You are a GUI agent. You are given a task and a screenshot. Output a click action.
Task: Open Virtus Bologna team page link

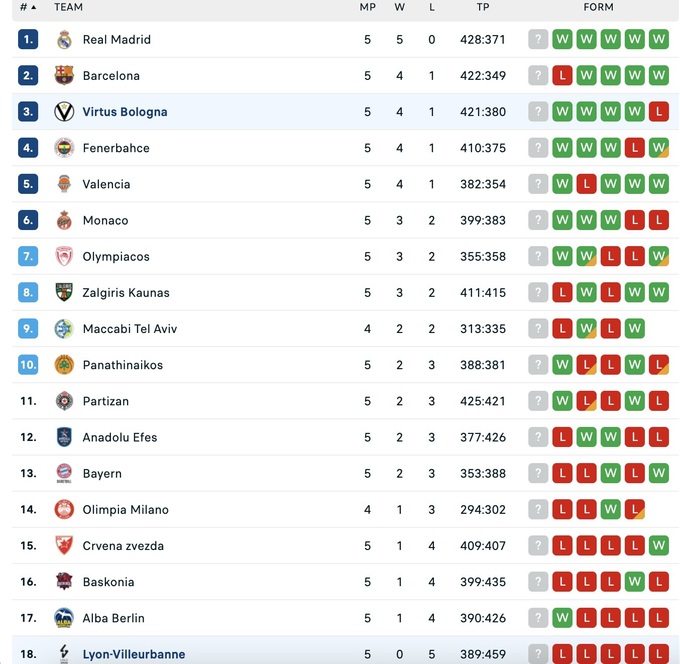125,112
